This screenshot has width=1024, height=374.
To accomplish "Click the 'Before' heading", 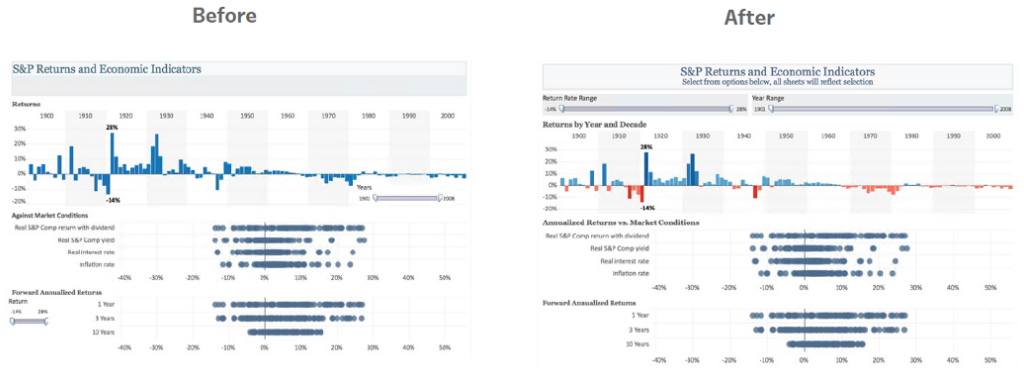I will coord(225,16).
